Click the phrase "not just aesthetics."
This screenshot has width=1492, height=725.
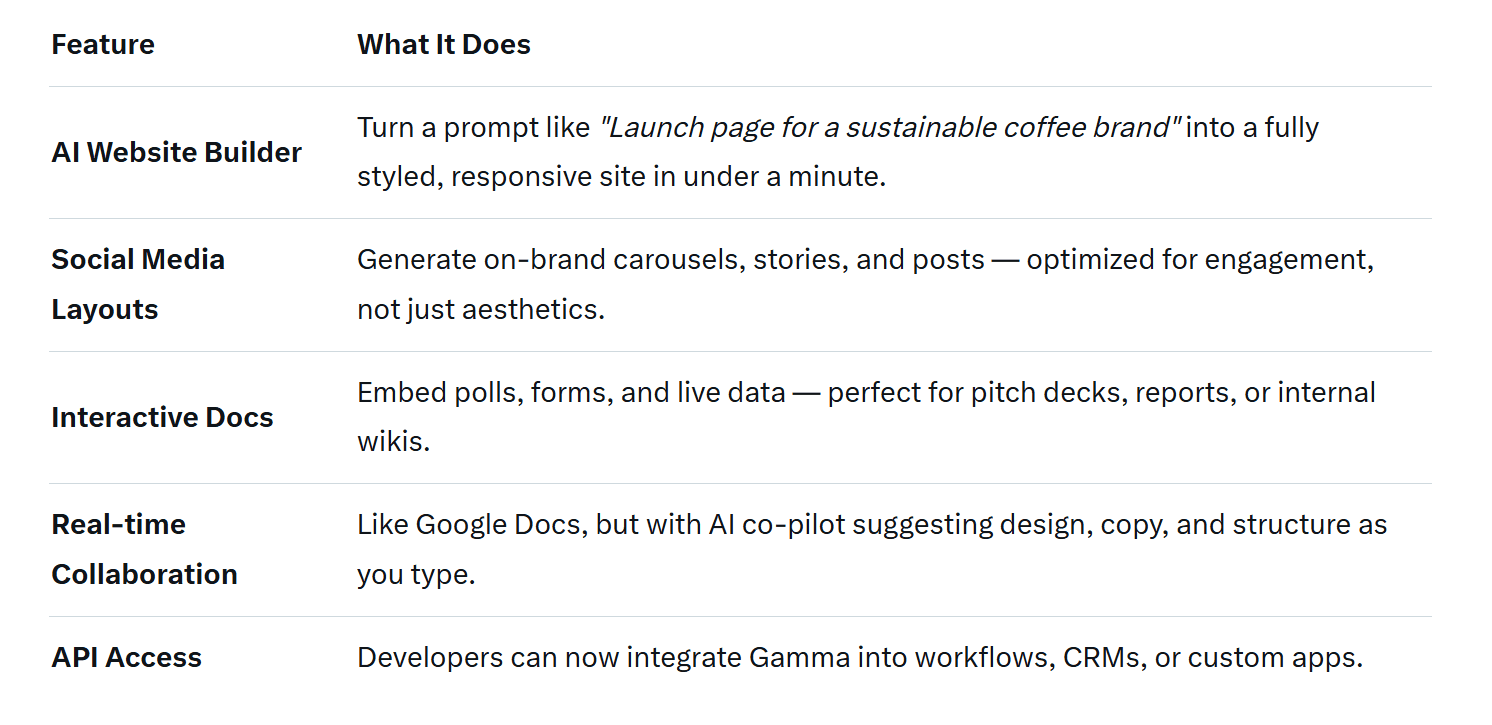click(x=480, y=310)
